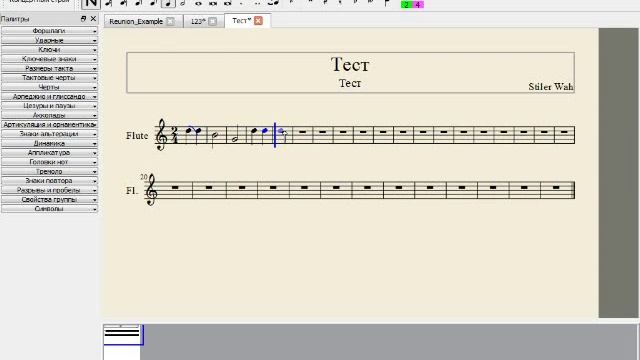Expand the Акколады palette
Screen dimensions: 640x360
[49, 115]
